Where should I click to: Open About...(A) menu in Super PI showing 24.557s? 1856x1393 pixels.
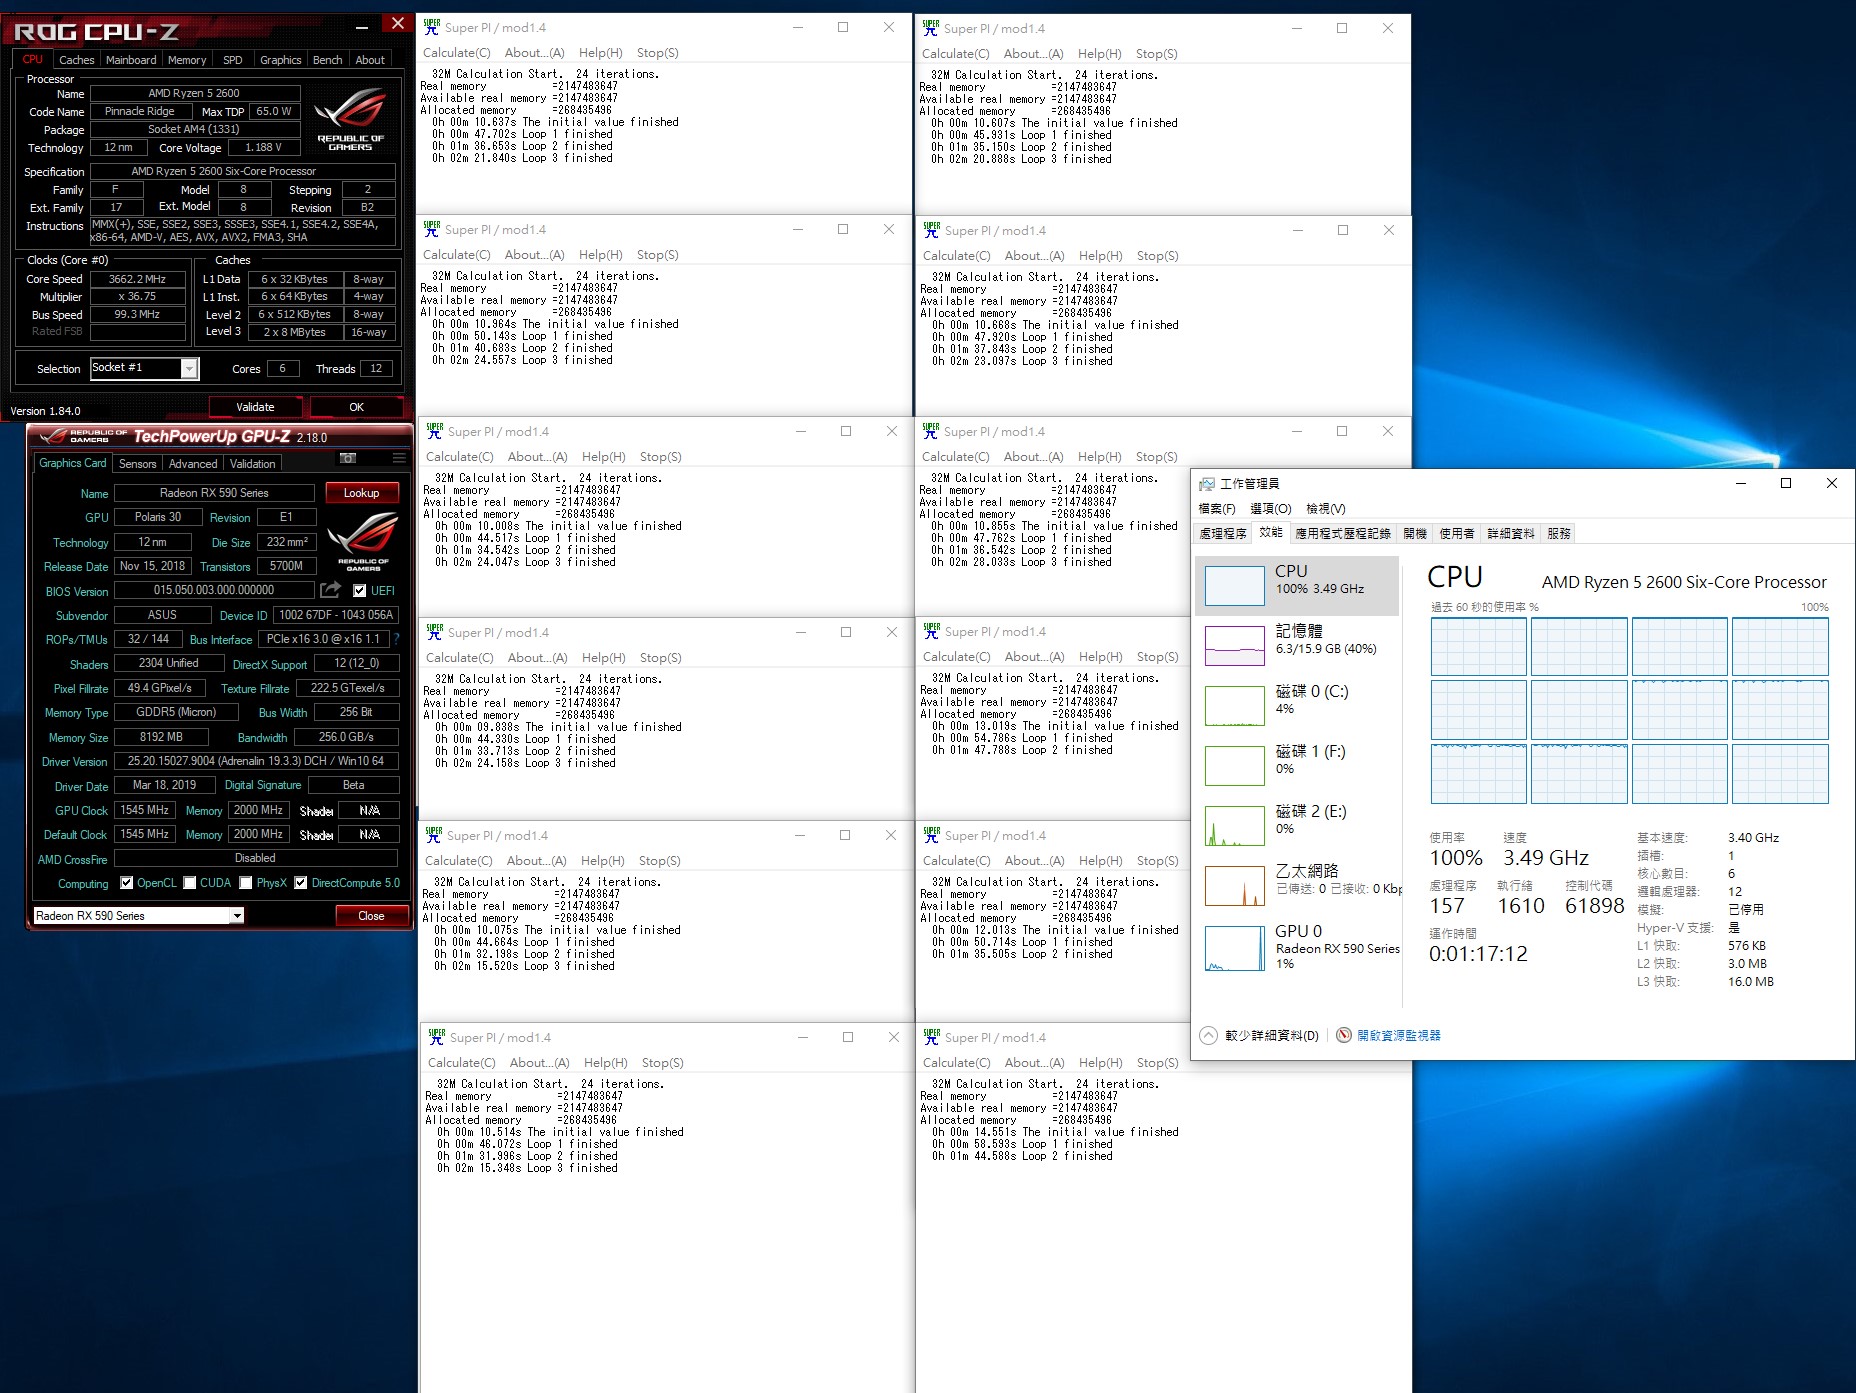534,255
